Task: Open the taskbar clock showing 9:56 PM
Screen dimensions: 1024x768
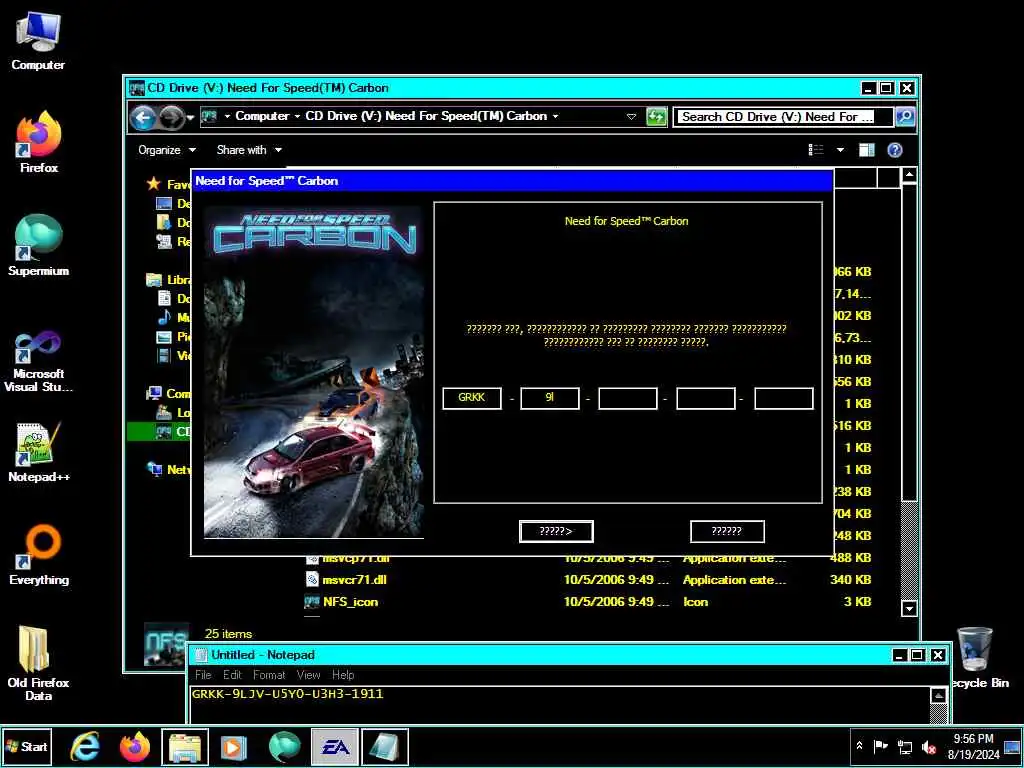Action: point(973,746)
